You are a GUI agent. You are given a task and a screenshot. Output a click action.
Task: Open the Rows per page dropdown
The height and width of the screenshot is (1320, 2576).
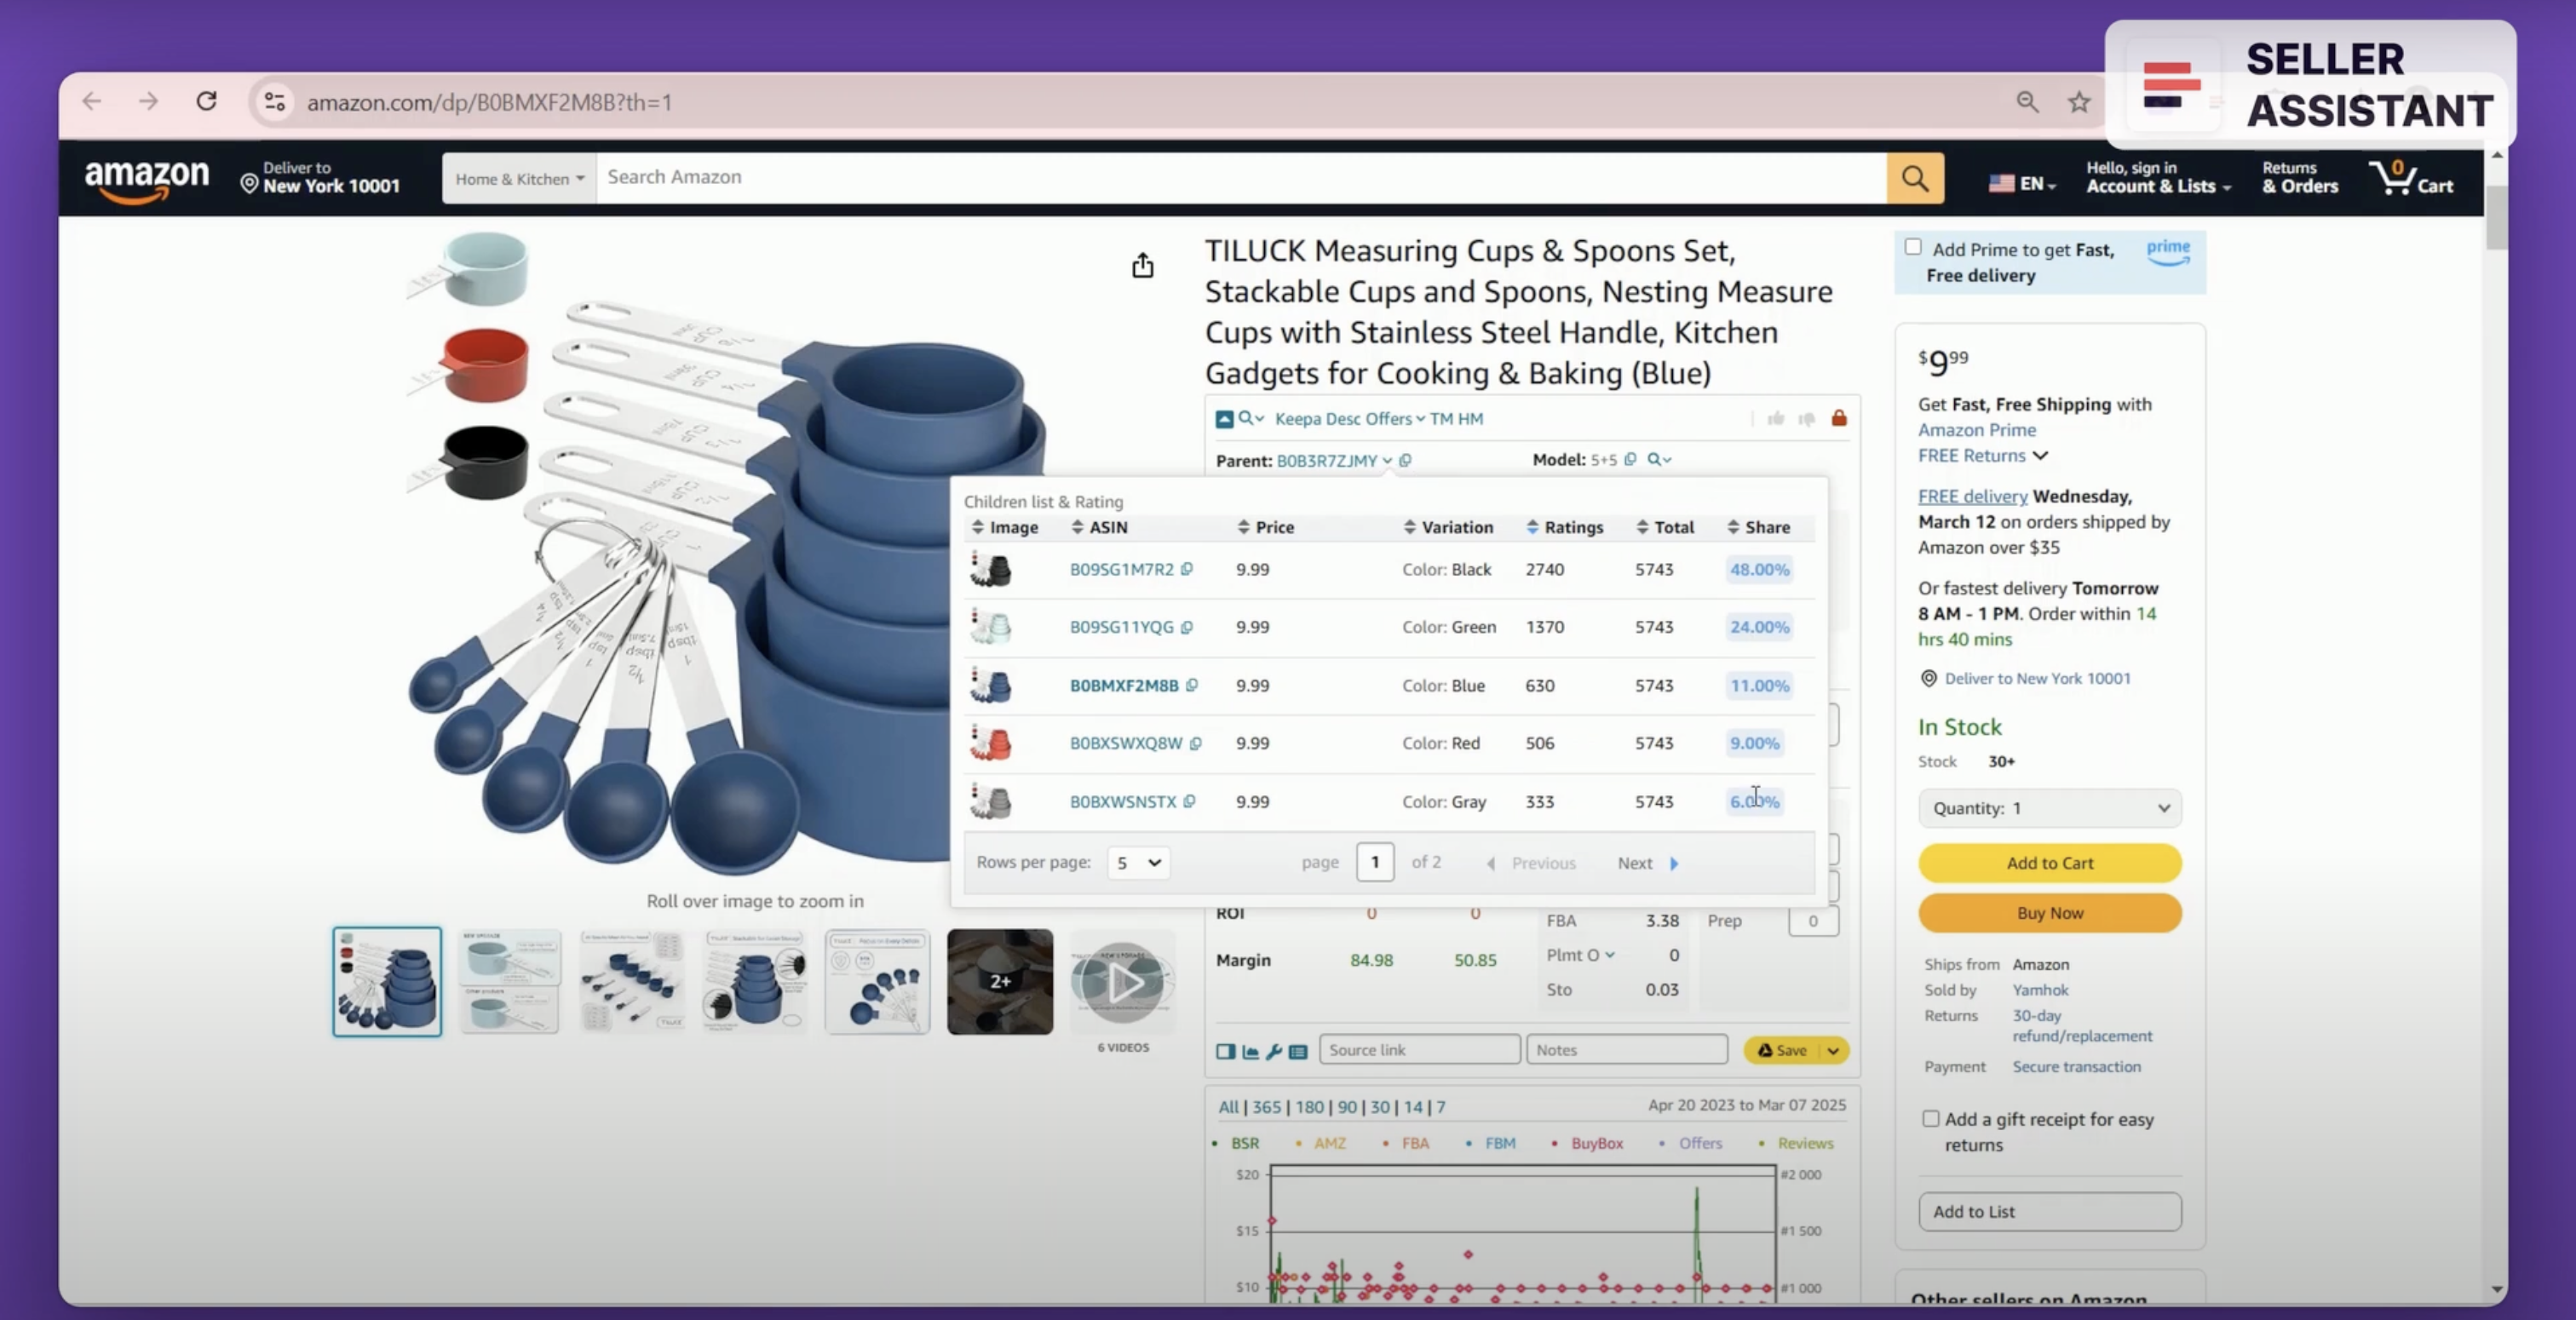pos(1138,862)
